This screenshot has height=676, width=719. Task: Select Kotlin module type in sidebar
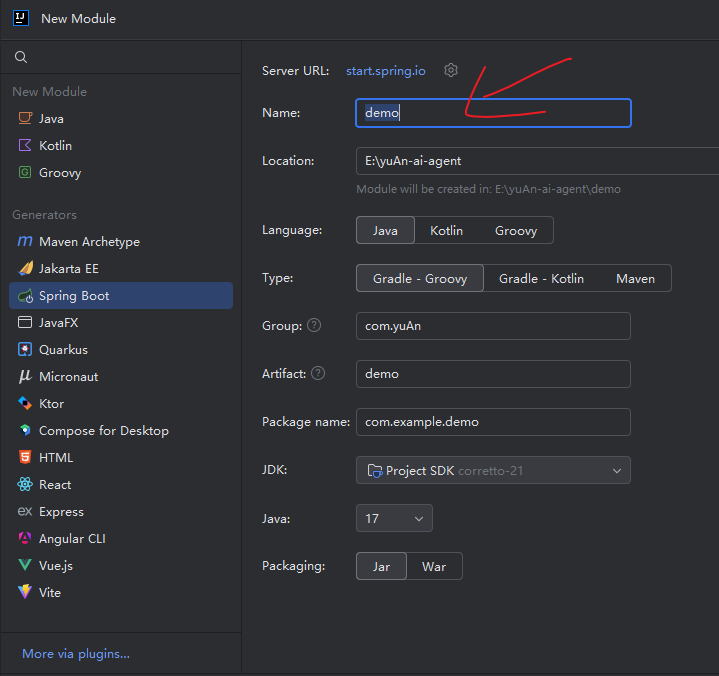coord(121,145)
